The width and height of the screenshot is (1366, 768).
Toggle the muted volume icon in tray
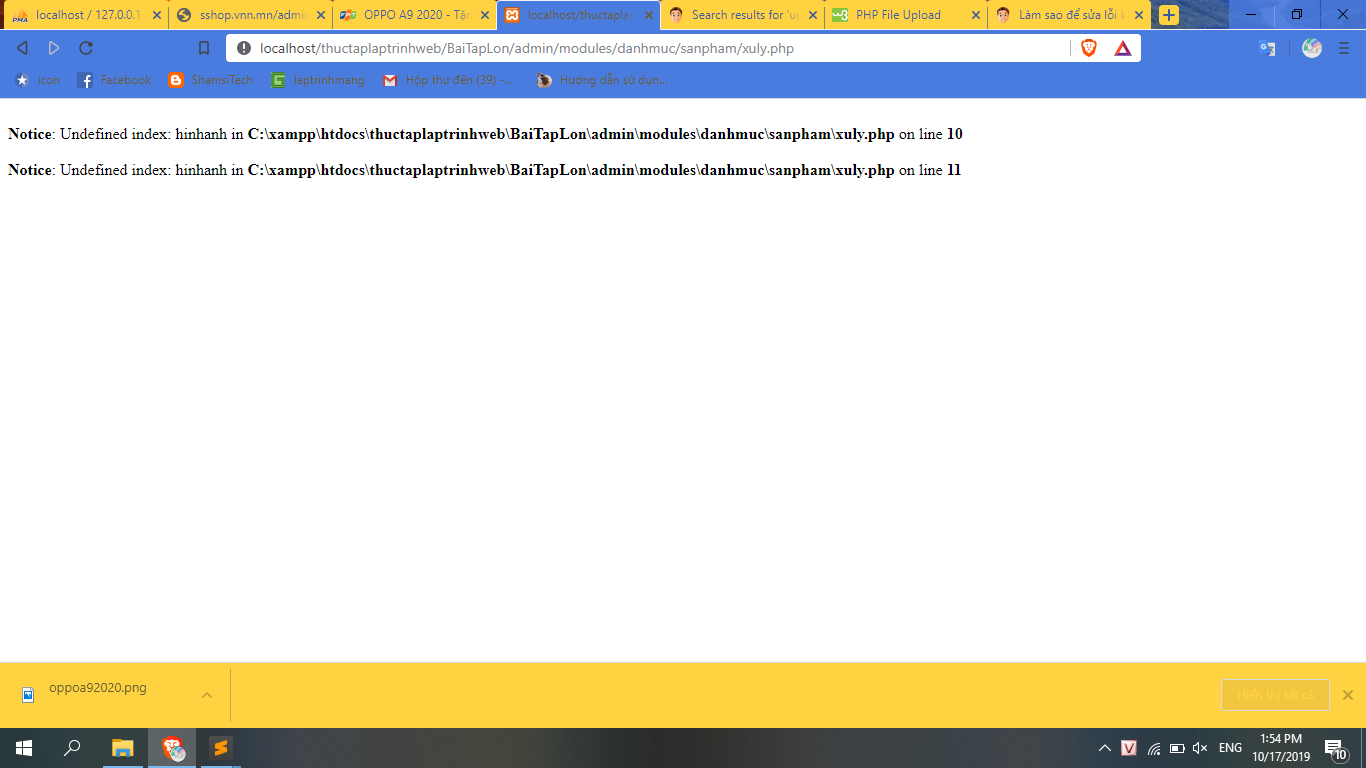[x=1200, y=748]
